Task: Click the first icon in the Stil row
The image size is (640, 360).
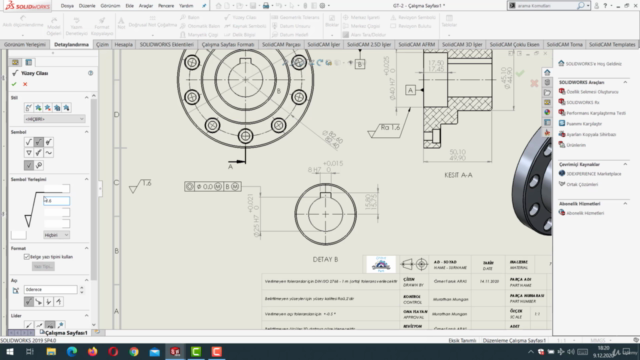Action: [29, 108]
